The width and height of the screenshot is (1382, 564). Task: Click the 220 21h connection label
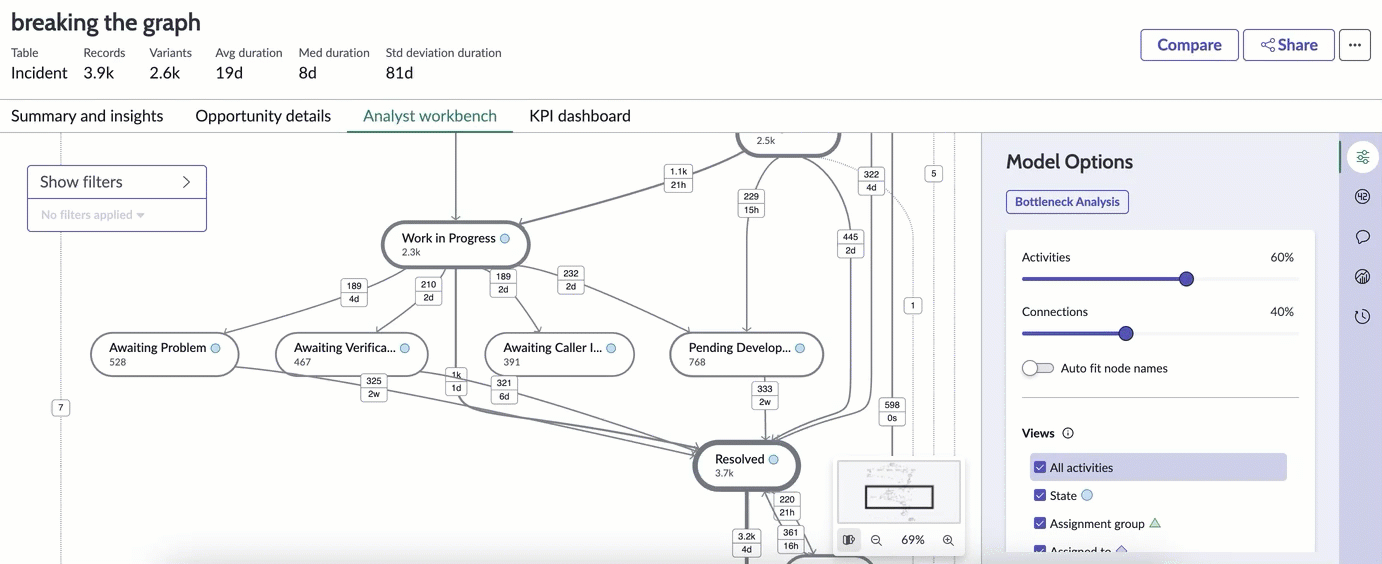tap(787, 506)
